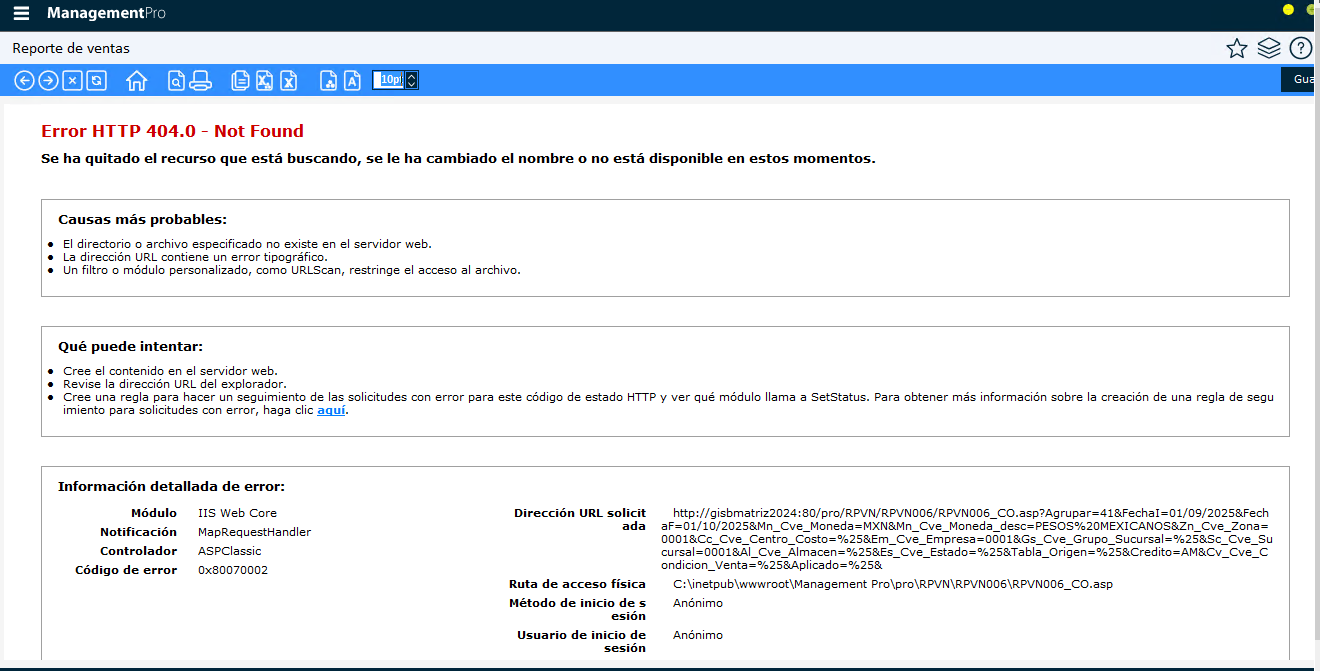Click the 10pt font size field

pos(388,80)
